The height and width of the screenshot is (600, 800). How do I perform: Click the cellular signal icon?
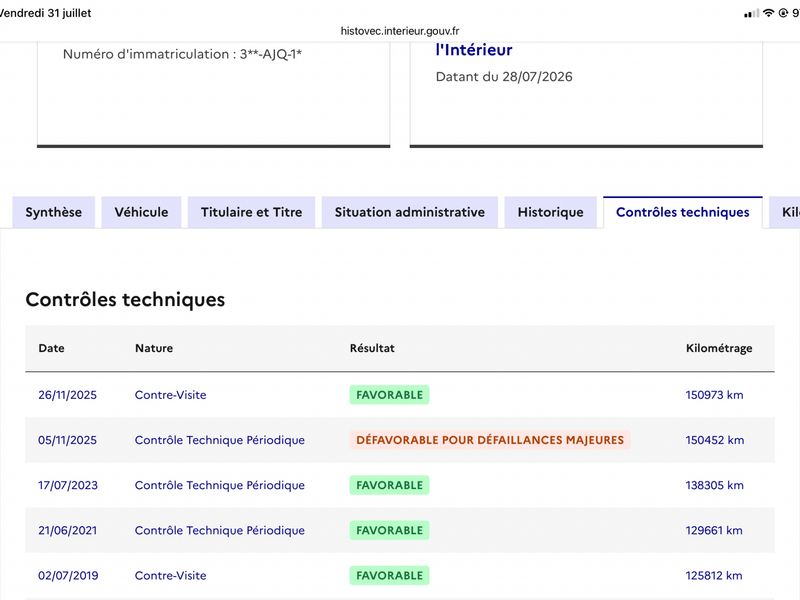(x=752, y=13)
